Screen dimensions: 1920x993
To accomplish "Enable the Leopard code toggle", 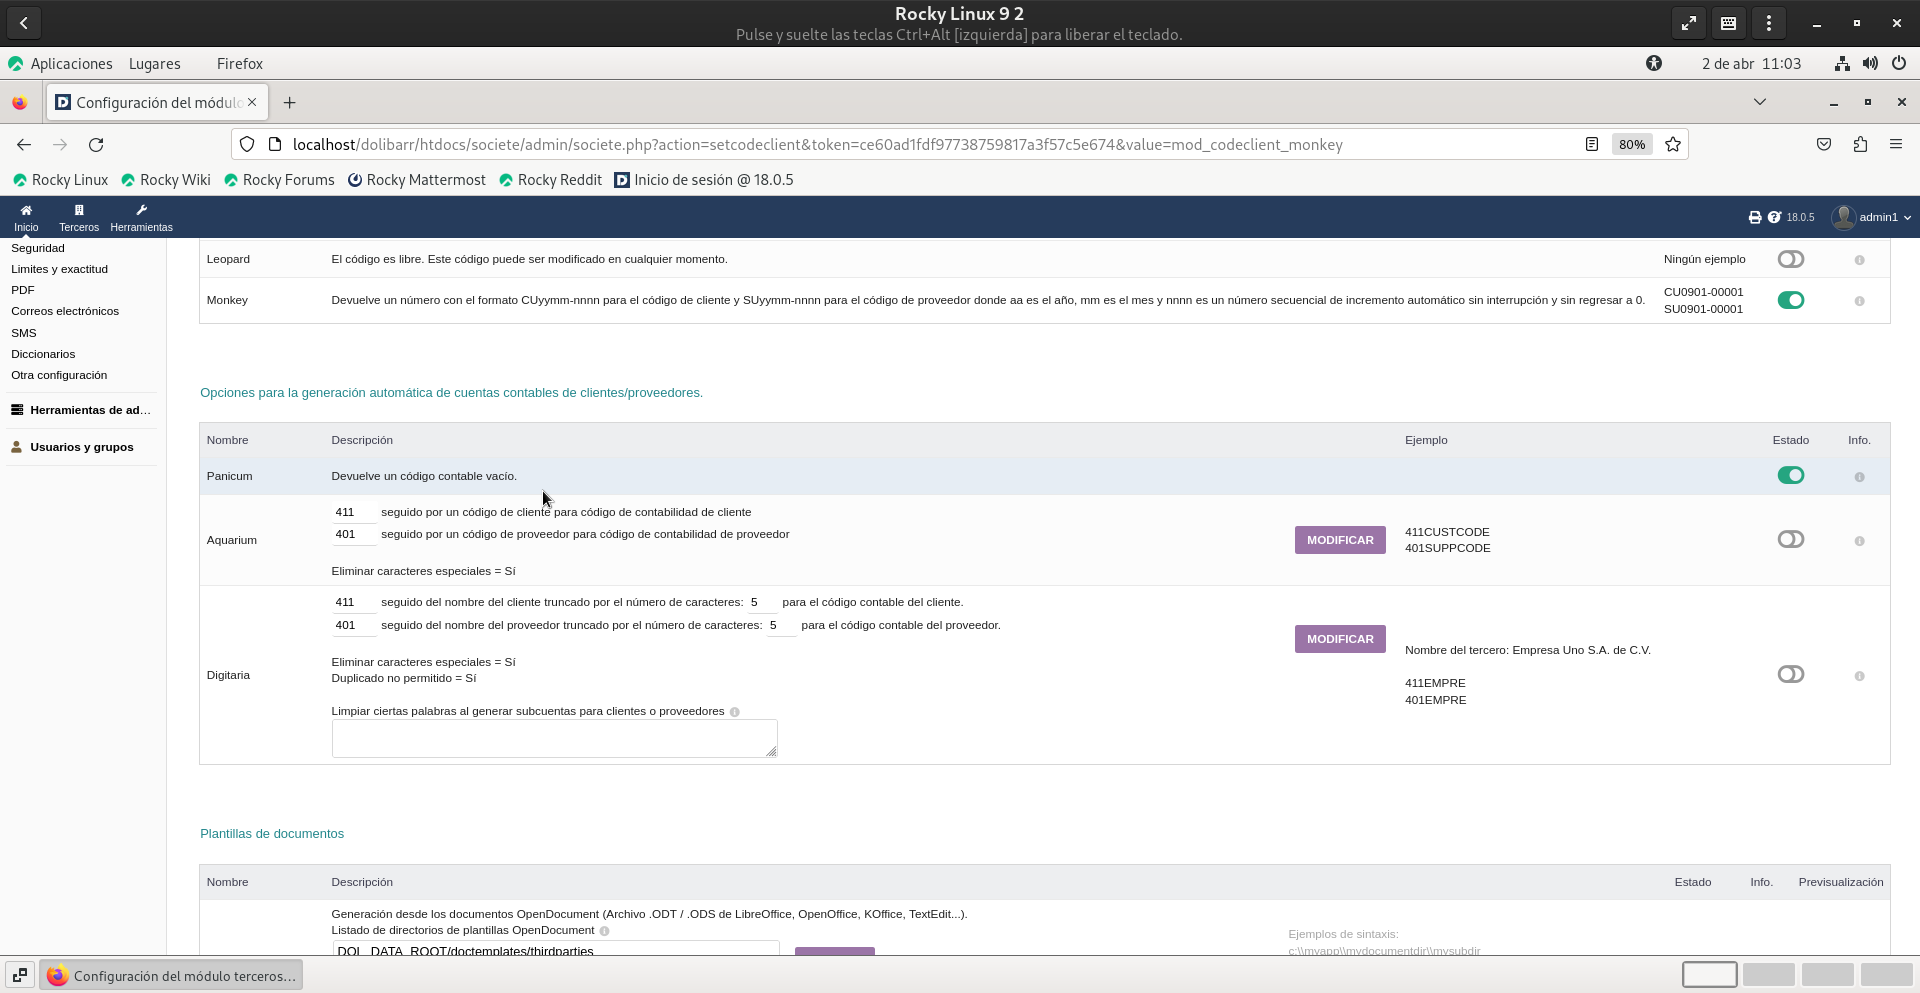I will tap(1790, 259).
